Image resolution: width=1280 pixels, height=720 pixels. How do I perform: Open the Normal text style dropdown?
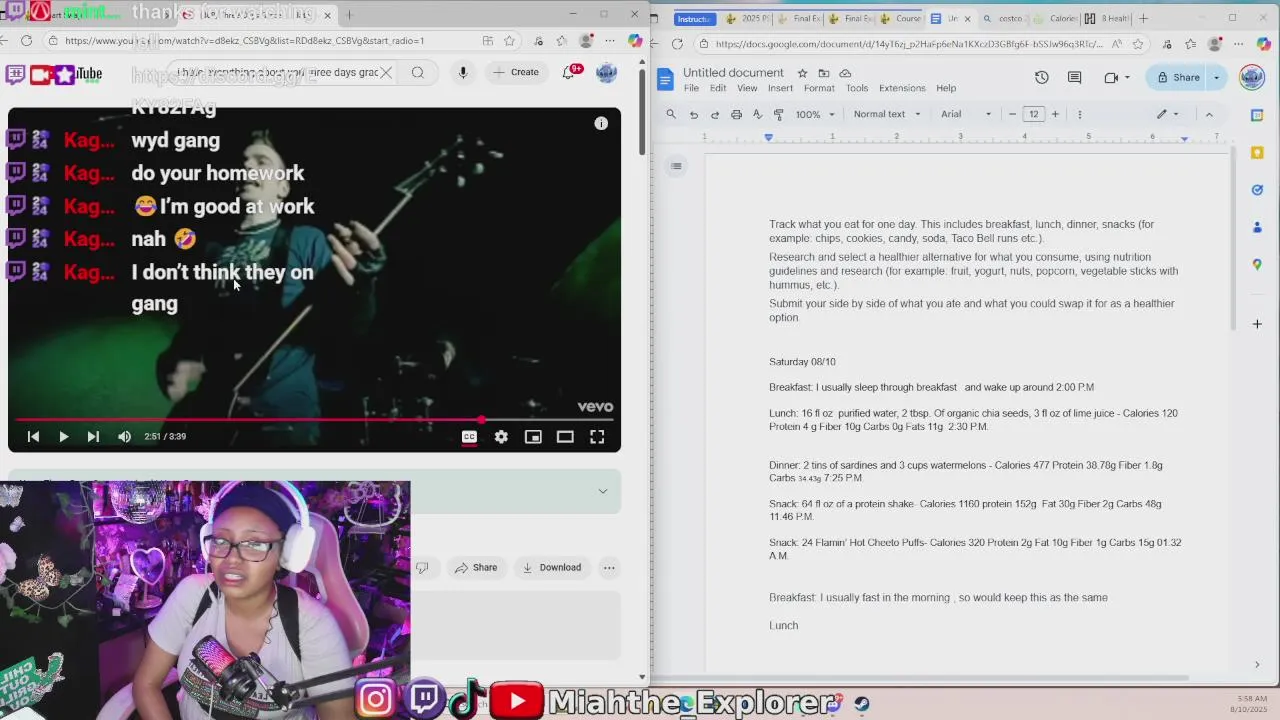pos(887,114)
